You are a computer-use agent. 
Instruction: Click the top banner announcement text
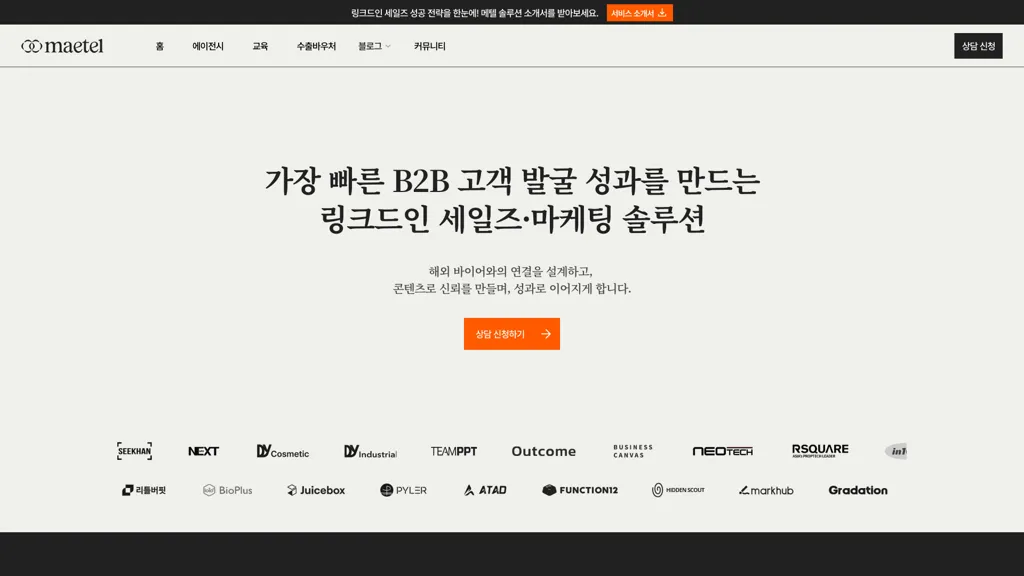tap(474, 13)
